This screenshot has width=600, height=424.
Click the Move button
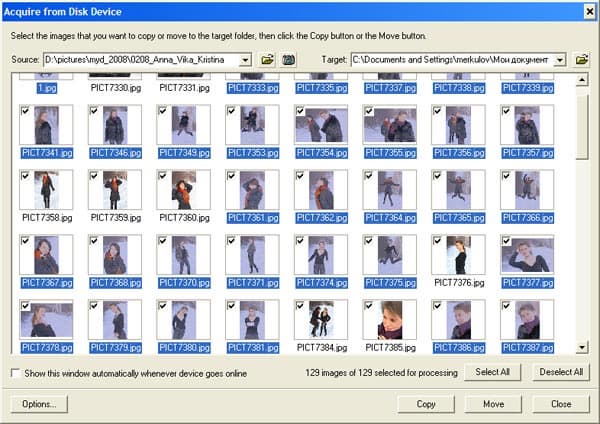(x=493, y=404)
